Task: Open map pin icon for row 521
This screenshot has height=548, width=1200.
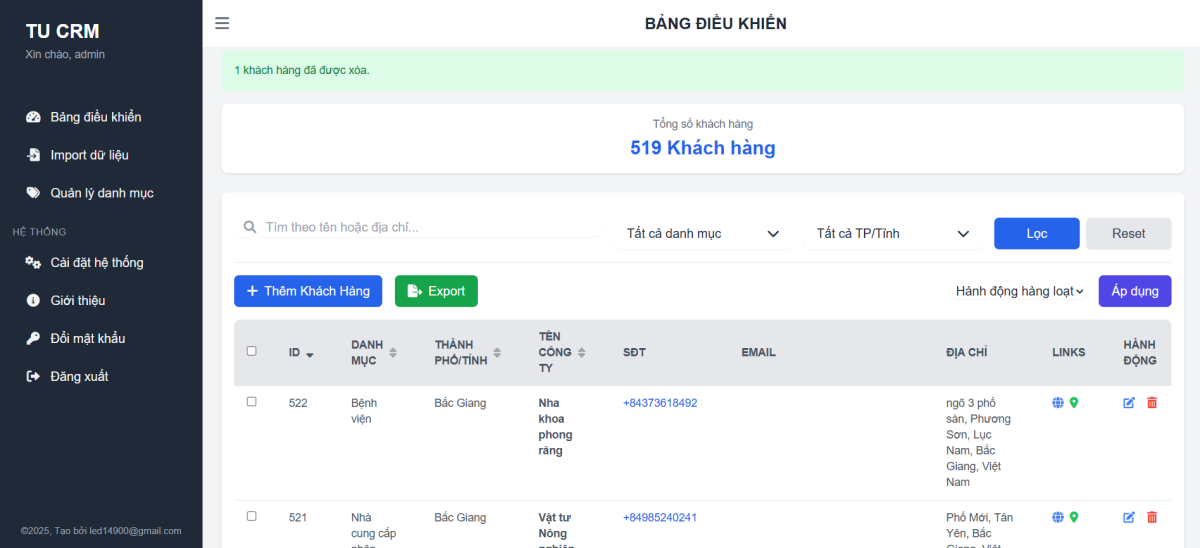Action: [1074, 518]
